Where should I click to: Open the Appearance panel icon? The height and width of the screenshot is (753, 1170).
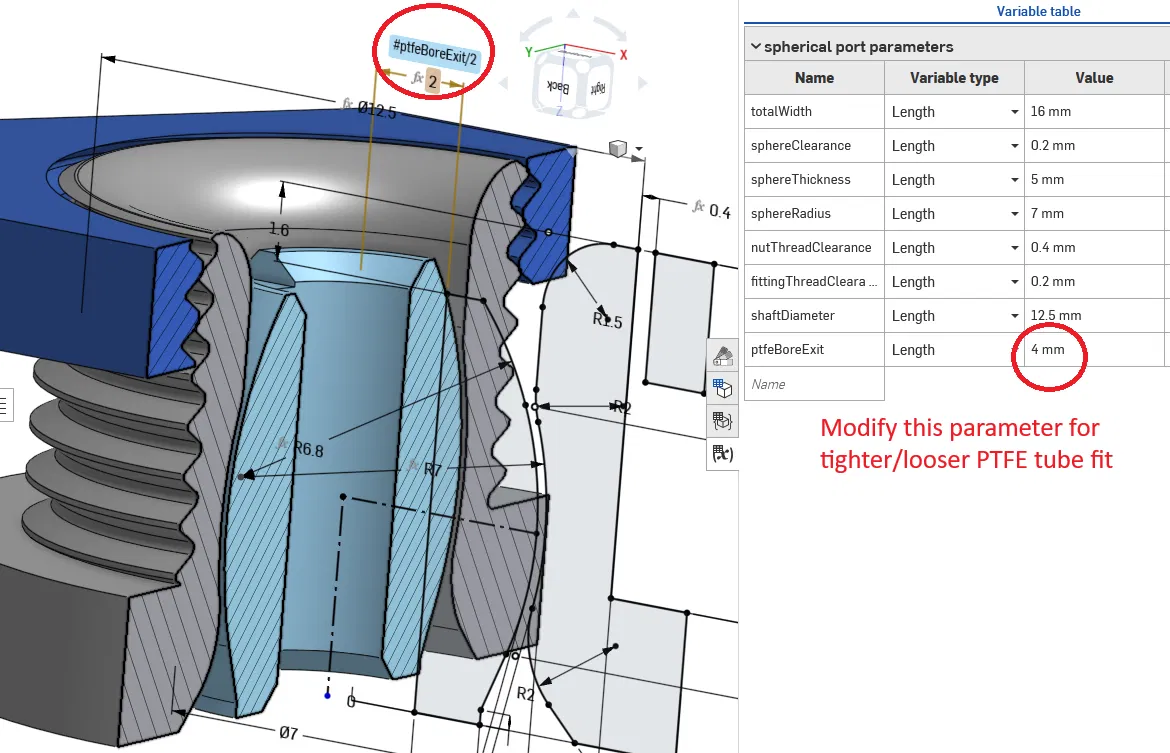(x=722, y=356)
